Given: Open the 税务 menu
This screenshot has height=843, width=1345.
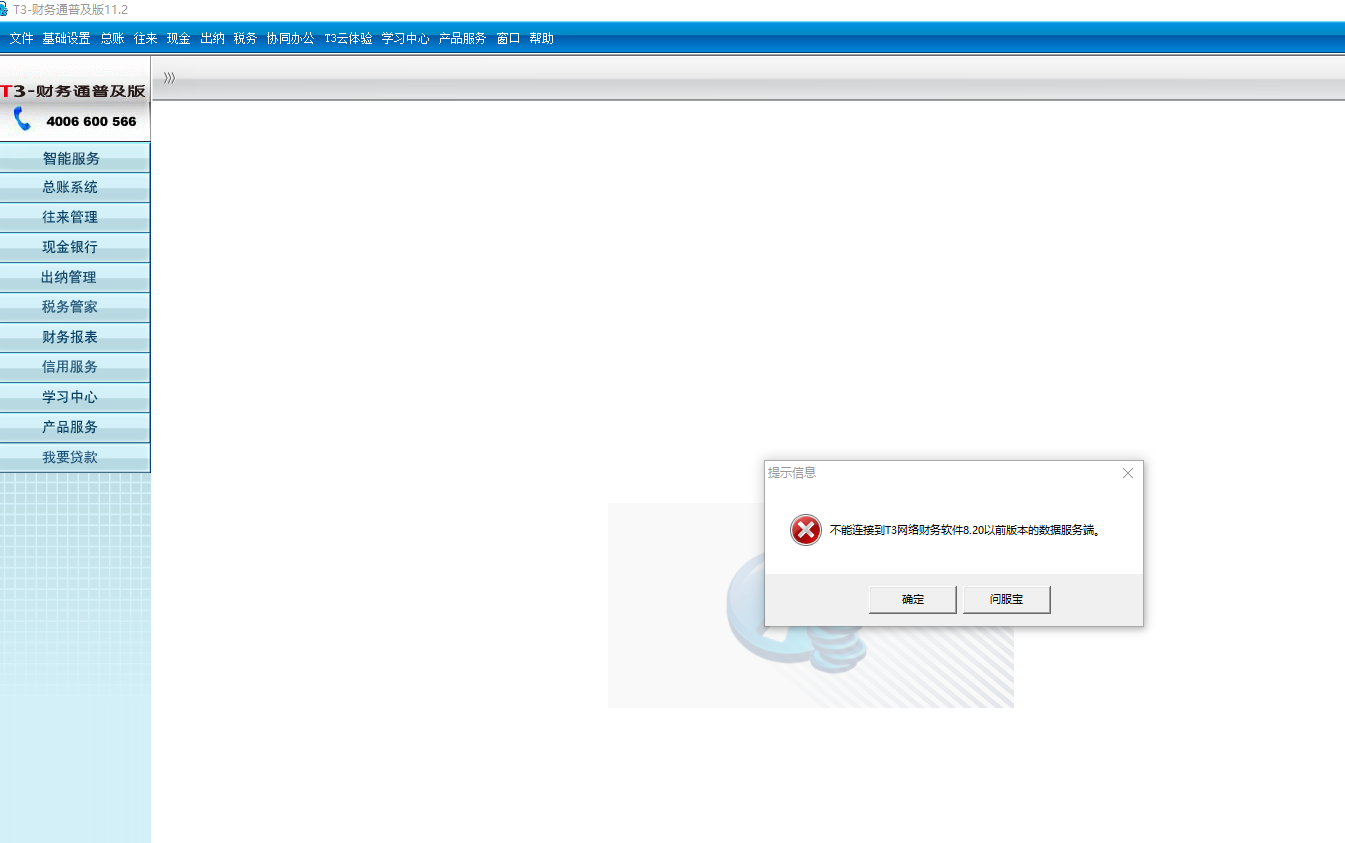Looking at the screenshot, I should click(245, 39).
